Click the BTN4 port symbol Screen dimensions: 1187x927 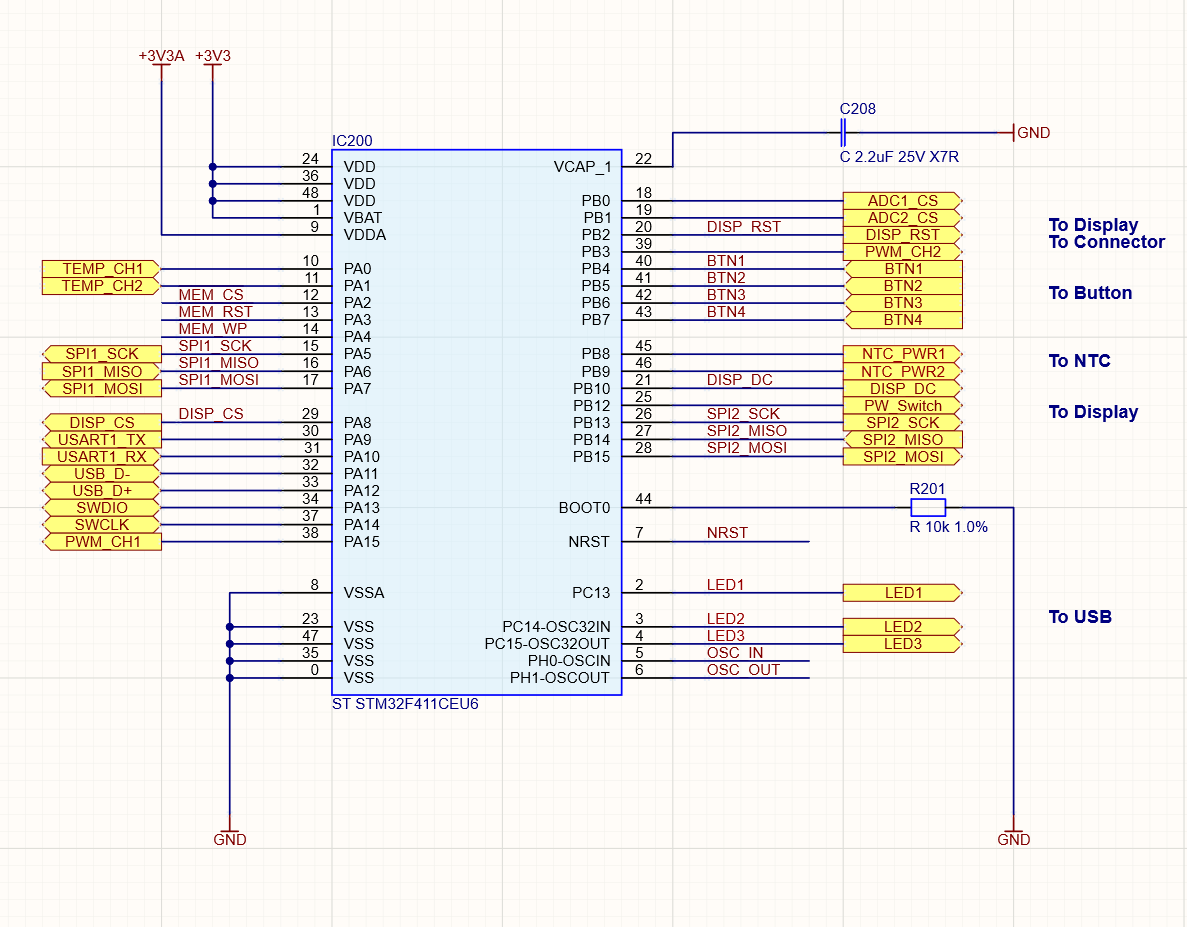902,320
